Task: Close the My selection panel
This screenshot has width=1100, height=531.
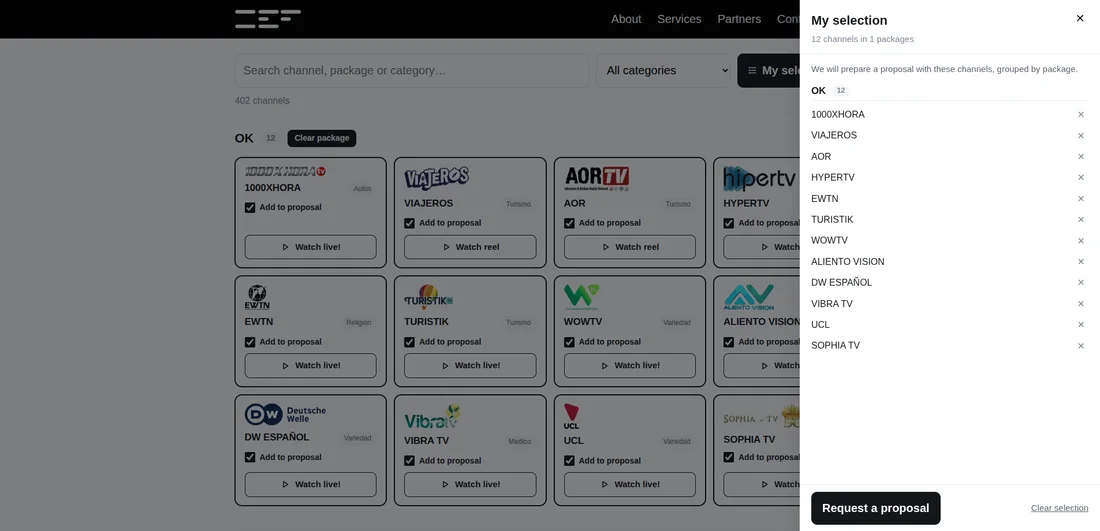Action: point(1080,18)
